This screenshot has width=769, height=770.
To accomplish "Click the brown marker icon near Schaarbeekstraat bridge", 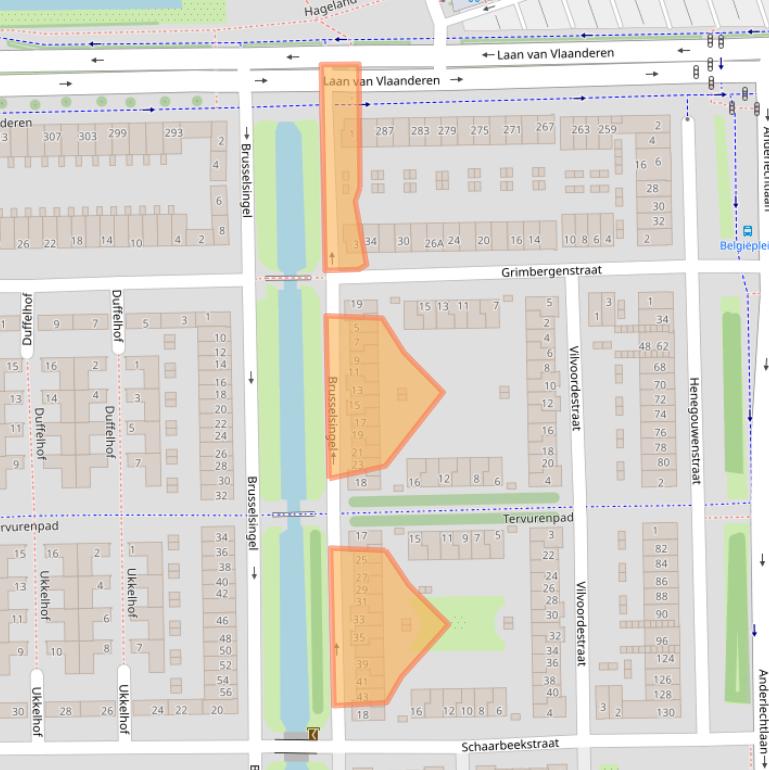I will [314, 734].
